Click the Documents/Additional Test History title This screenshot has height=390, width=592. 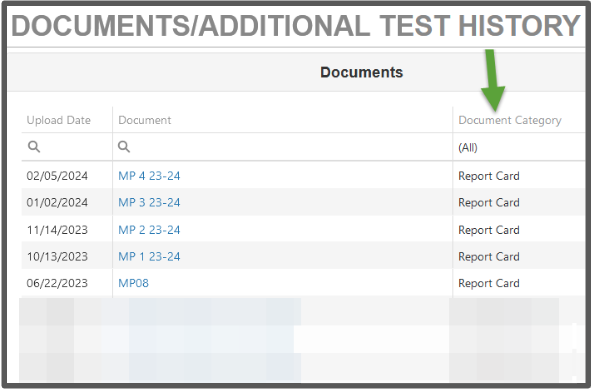[x=296, y=26]
